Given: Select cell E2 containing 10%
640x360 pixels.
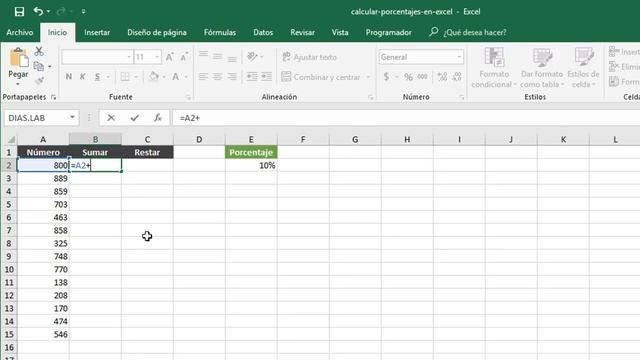Looking at the screenshot, I should click(x=251, y=165).
